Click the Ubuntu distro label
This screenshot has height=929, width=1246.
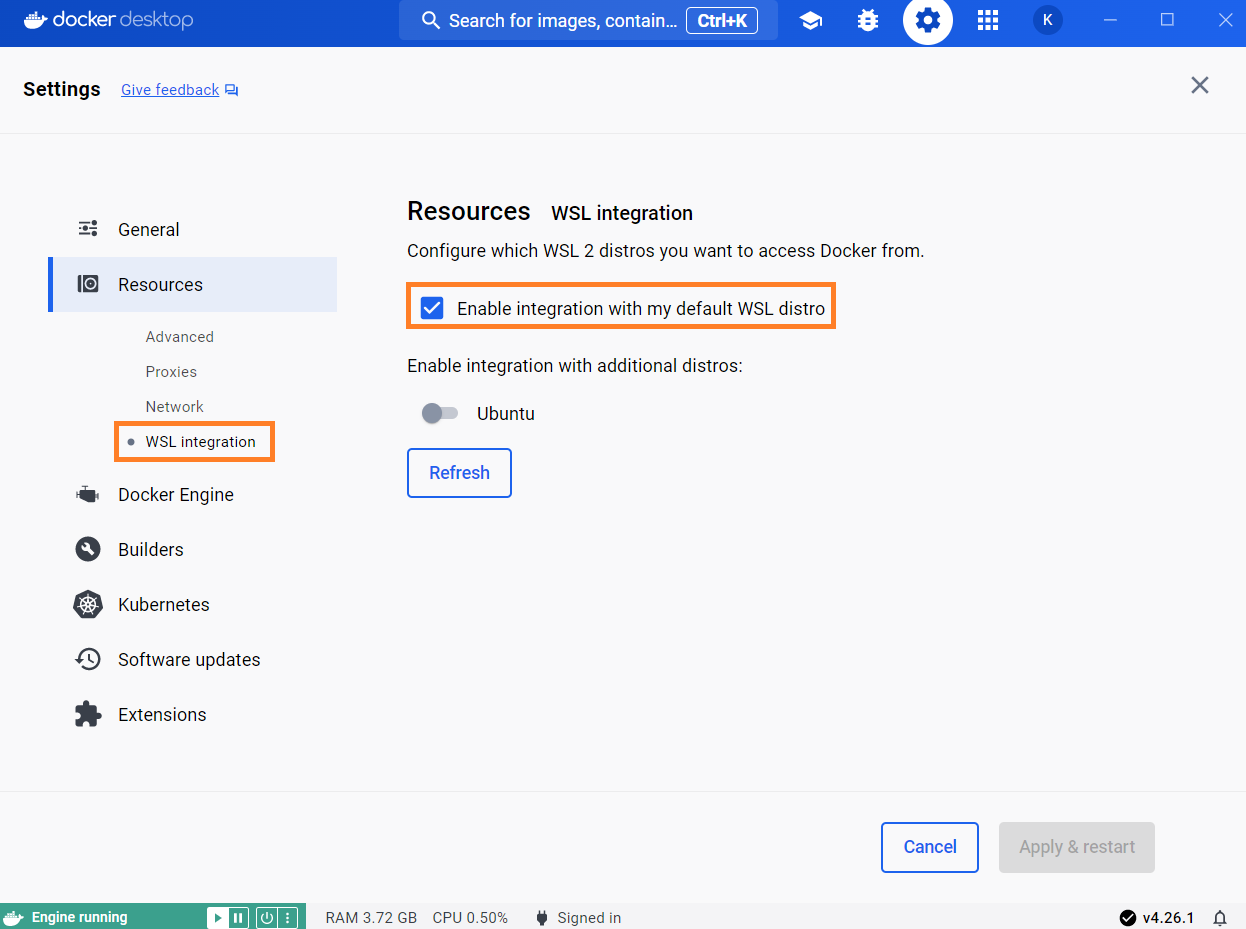pyautogui.click(x=506, y=414)
